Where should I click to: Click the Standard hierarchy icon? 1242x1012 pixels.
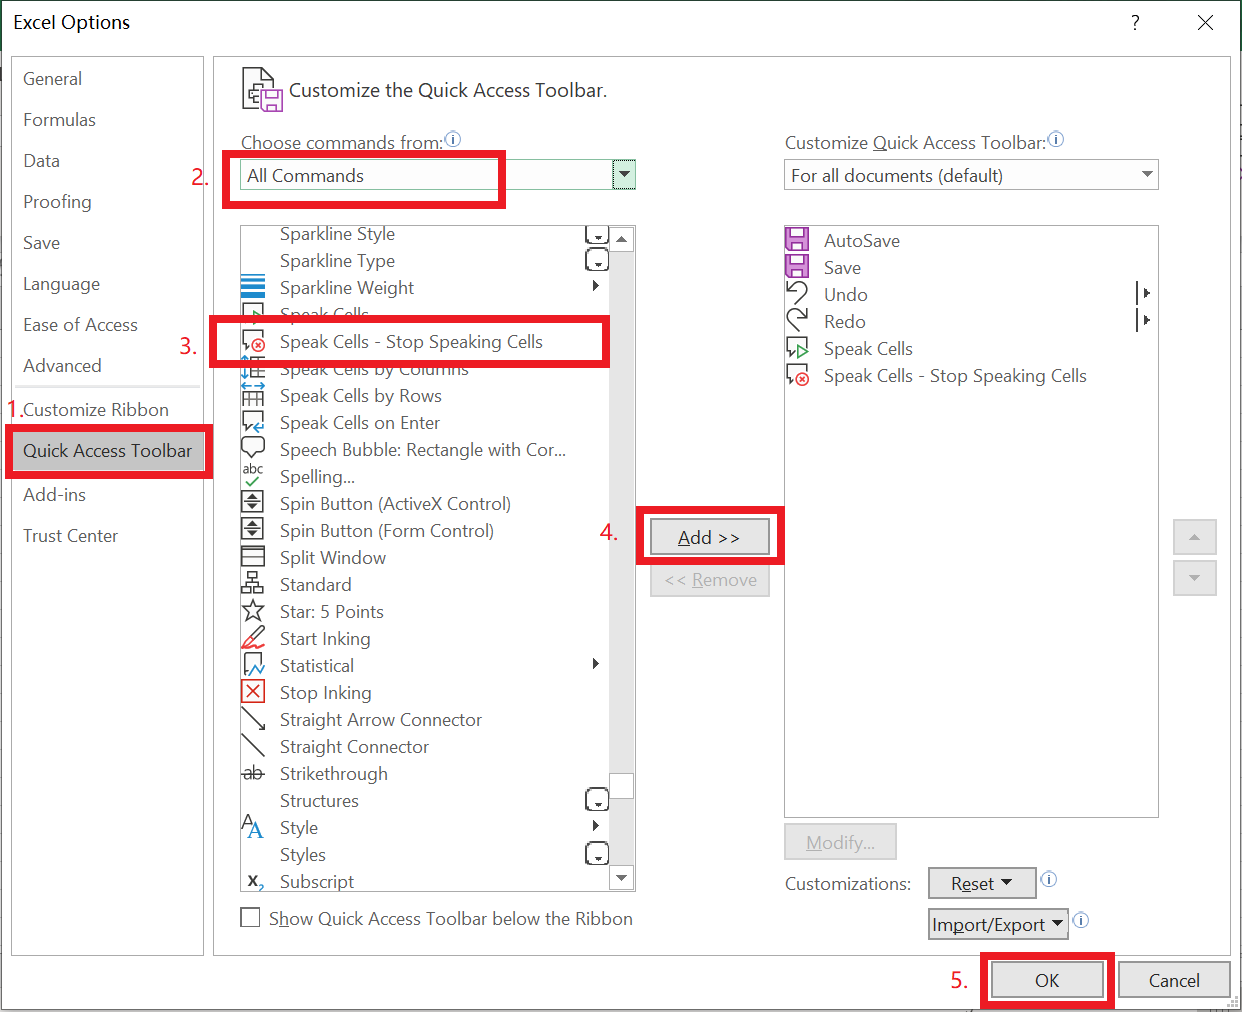click(x=253, y=584)
